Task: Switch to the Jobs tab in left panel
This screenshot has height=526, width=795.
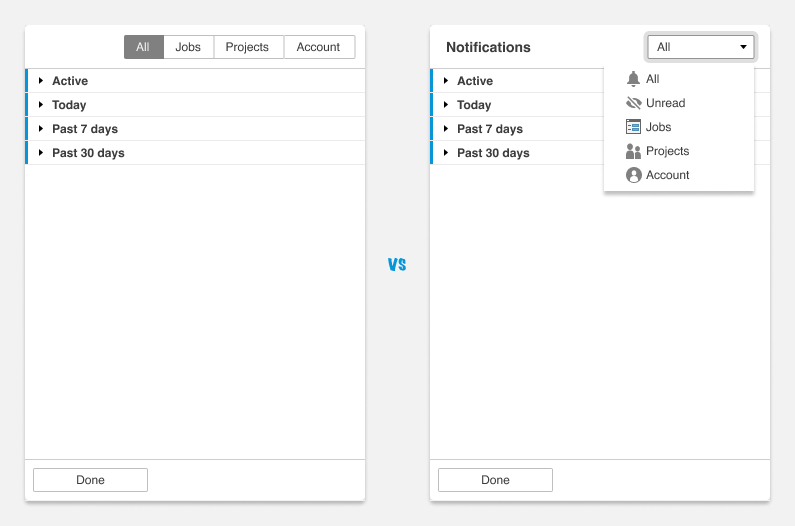Action: (188, 47)
